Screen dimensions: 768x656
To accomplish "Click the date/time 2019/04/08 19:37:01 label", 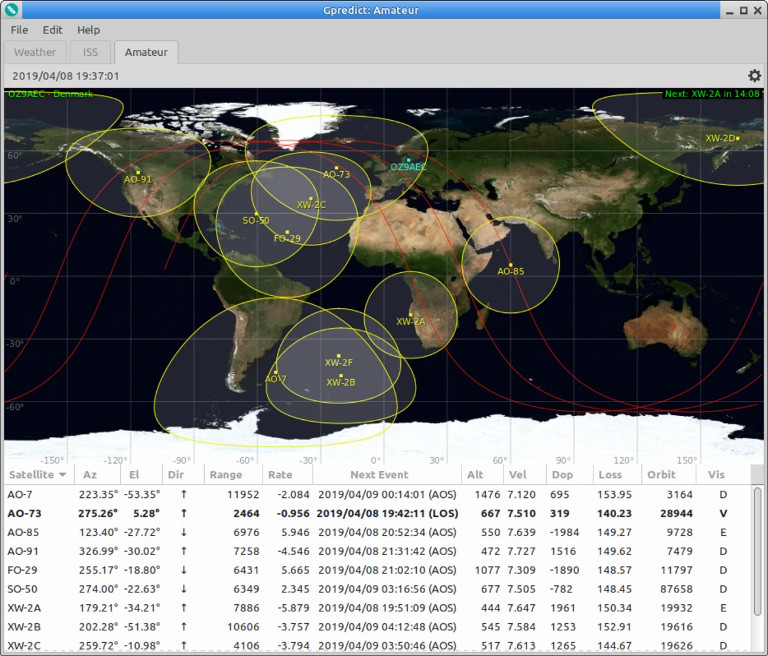I will pos(66,76).
